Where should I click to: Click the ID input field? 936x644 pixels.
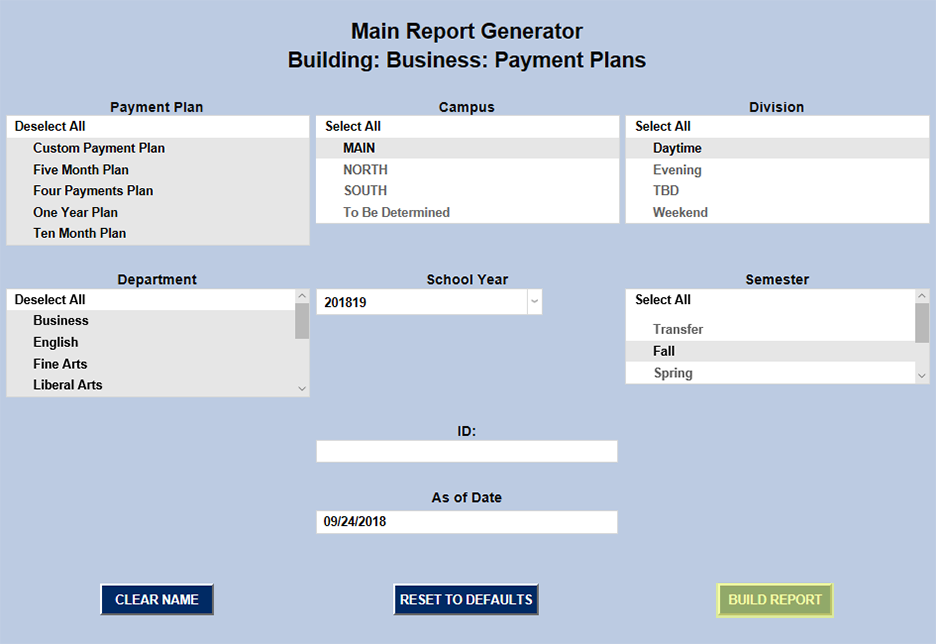pos(467,452)
